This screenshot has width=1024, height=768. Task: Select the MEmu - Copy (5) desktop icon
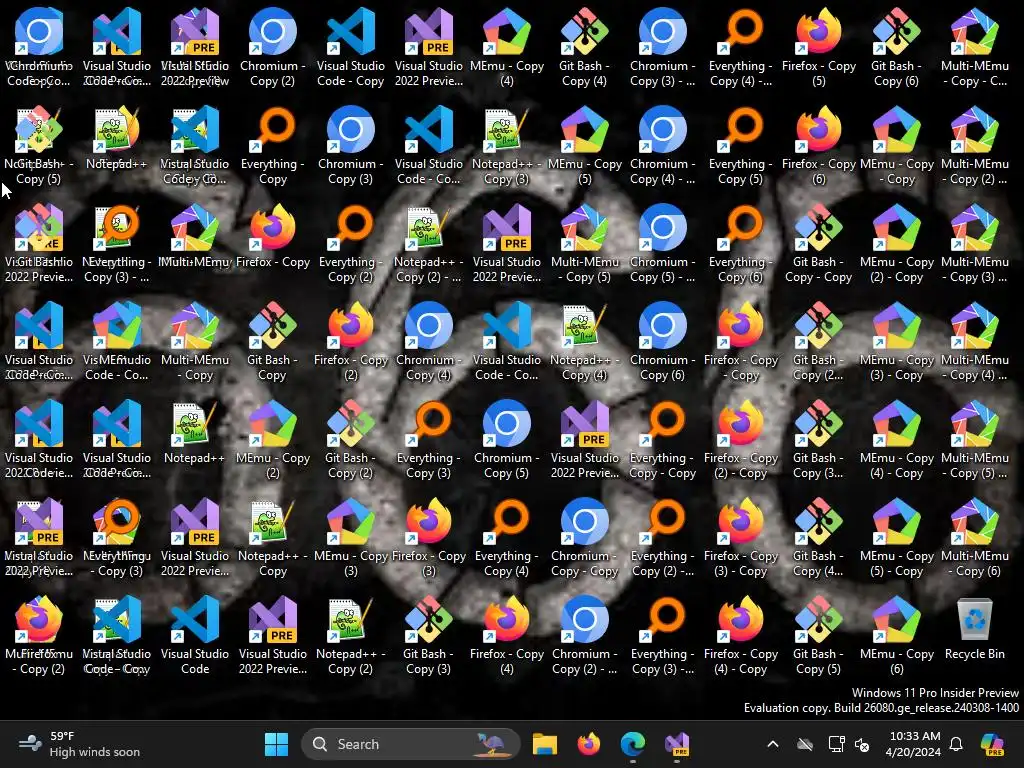click(584, 146)
